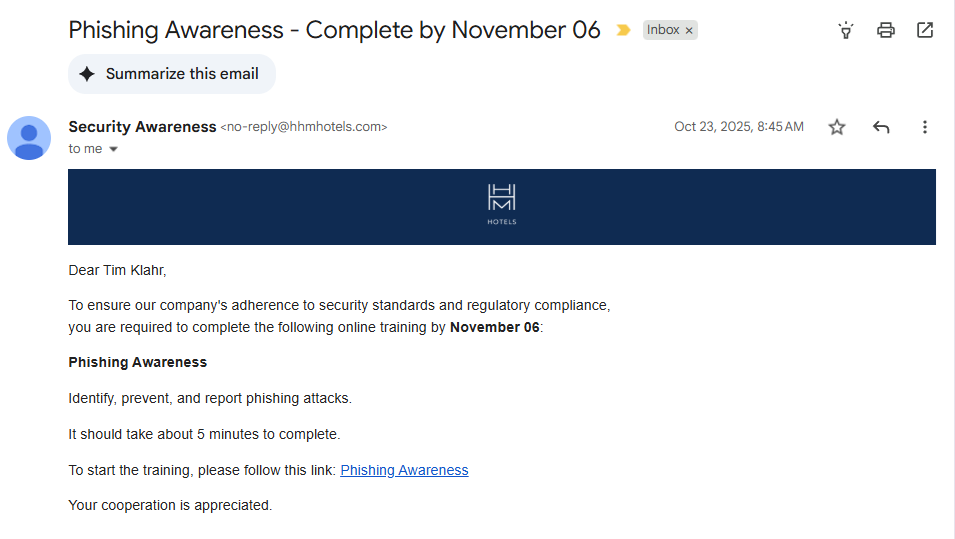
Task: Remove the Inbox label with its X
Action: [x=689, y=31]
